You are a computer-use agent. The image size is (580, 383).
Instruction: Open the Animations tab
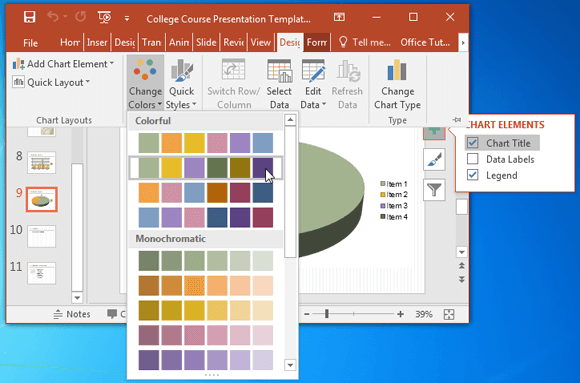click(x=179, y=43)
